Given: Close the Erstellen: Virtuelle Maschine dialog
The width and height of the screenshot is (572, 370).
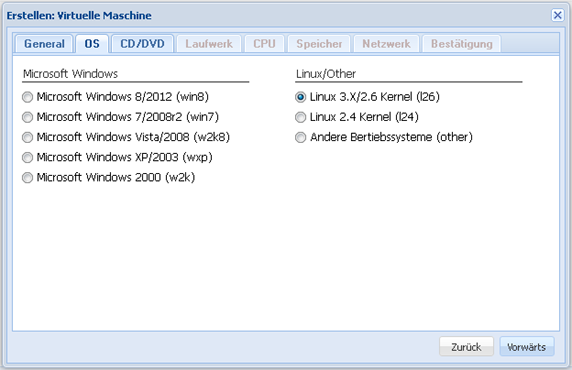Looking at the screenshot, I should tap(557, 15).
